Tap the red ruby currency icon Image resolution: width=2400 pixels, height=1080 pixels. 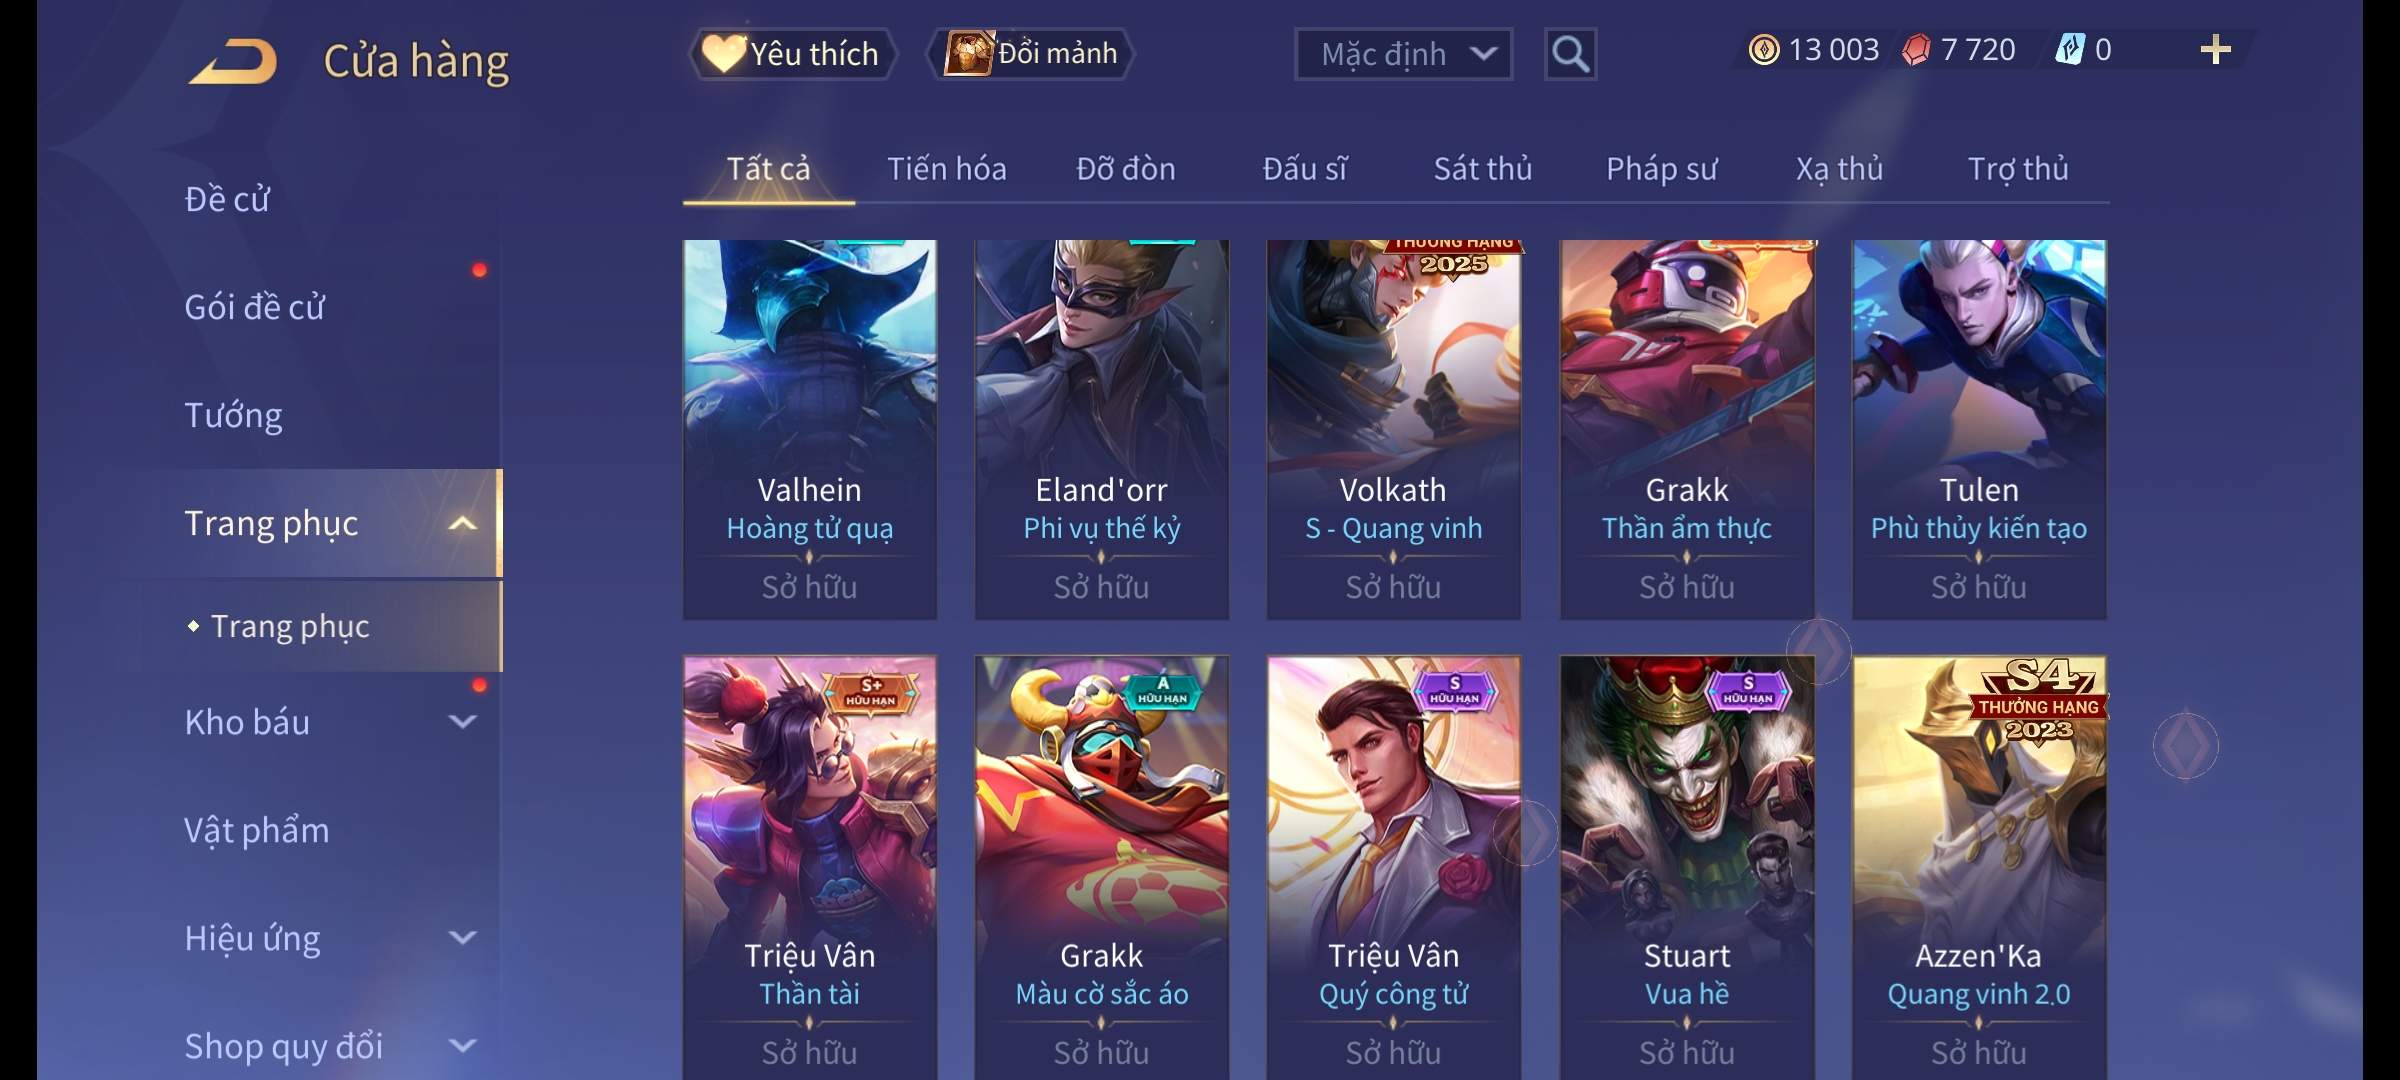pyautogui.click(x=1916, y=50)
